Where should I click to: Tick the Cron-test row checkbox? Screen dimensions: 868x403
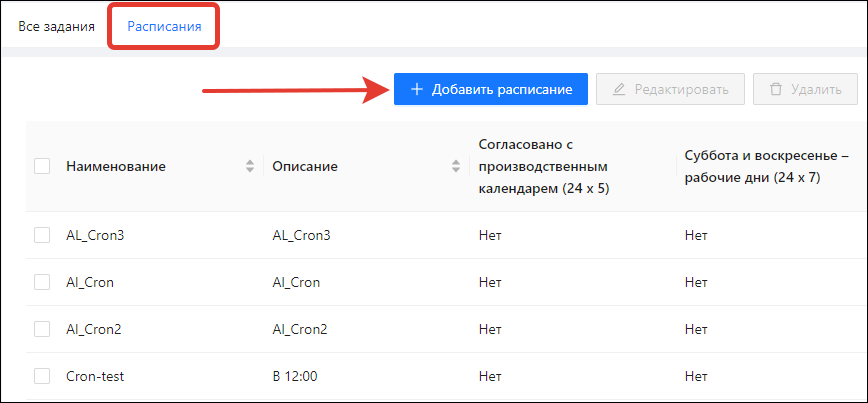(x=42, y=376)
